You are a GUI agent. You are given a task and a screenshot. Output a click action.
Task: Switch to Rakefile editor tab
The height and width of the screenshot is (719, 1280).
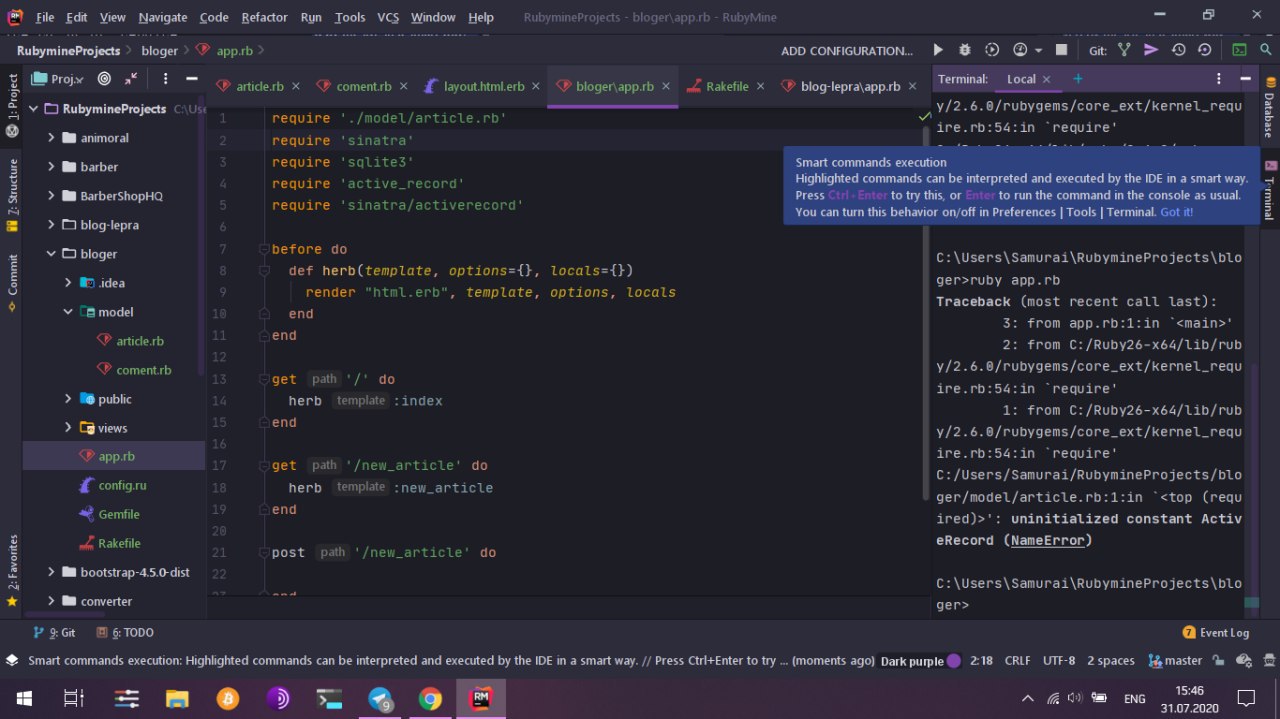pyautogui.click(x=727, y=86)
